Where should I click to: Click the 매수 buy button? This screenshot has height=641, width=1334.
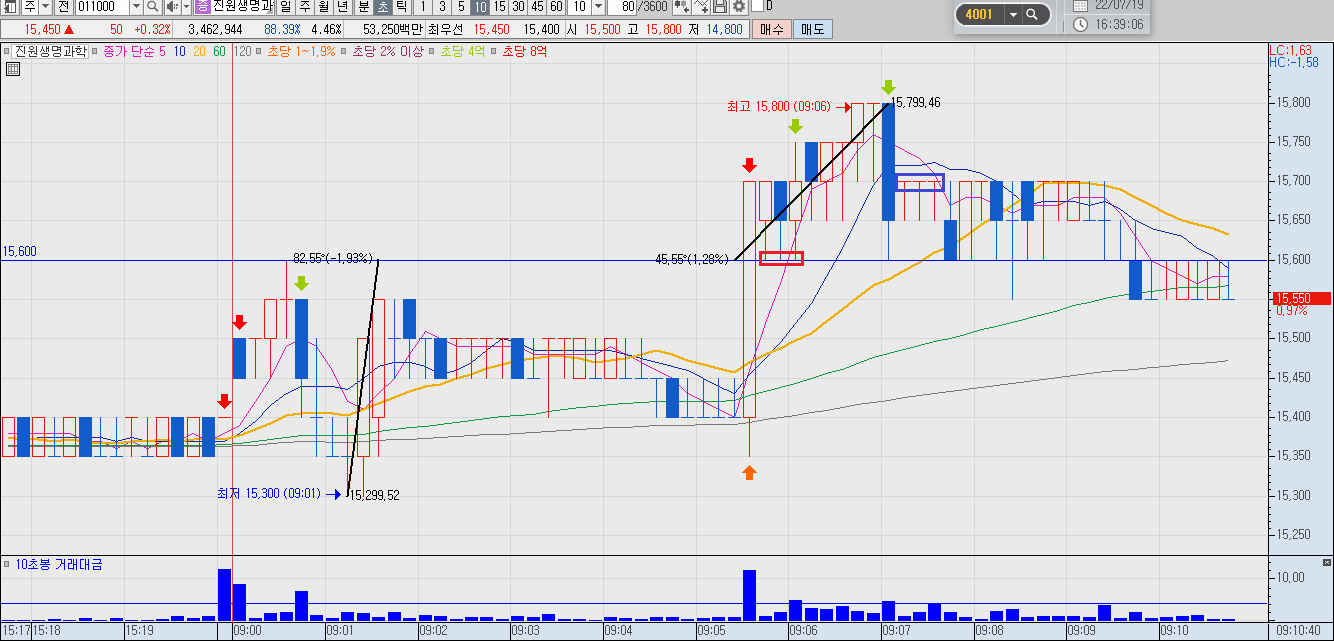[771, 29]
